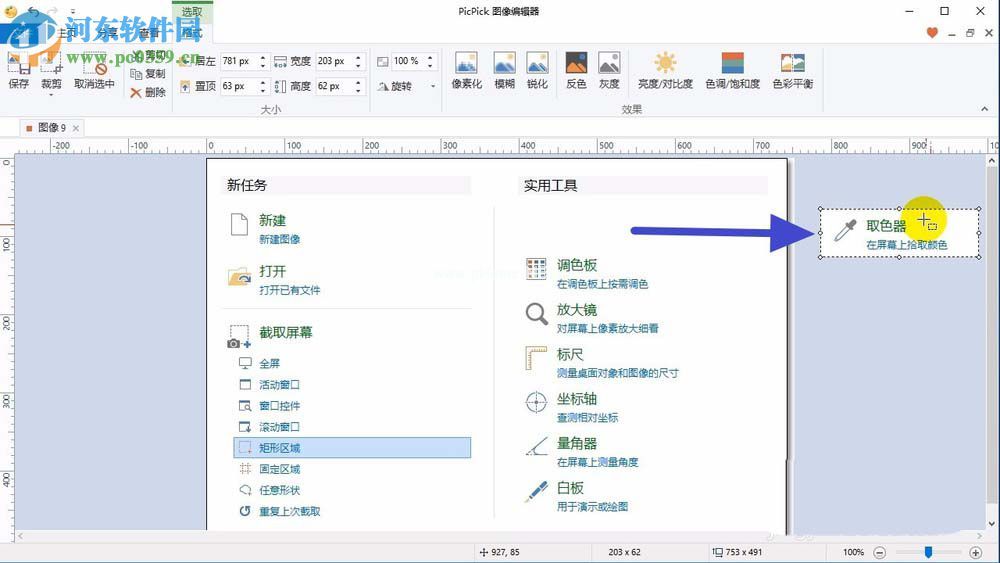
Task: Open the 格式 ribbon tab
Action: (x=191, y=33)
